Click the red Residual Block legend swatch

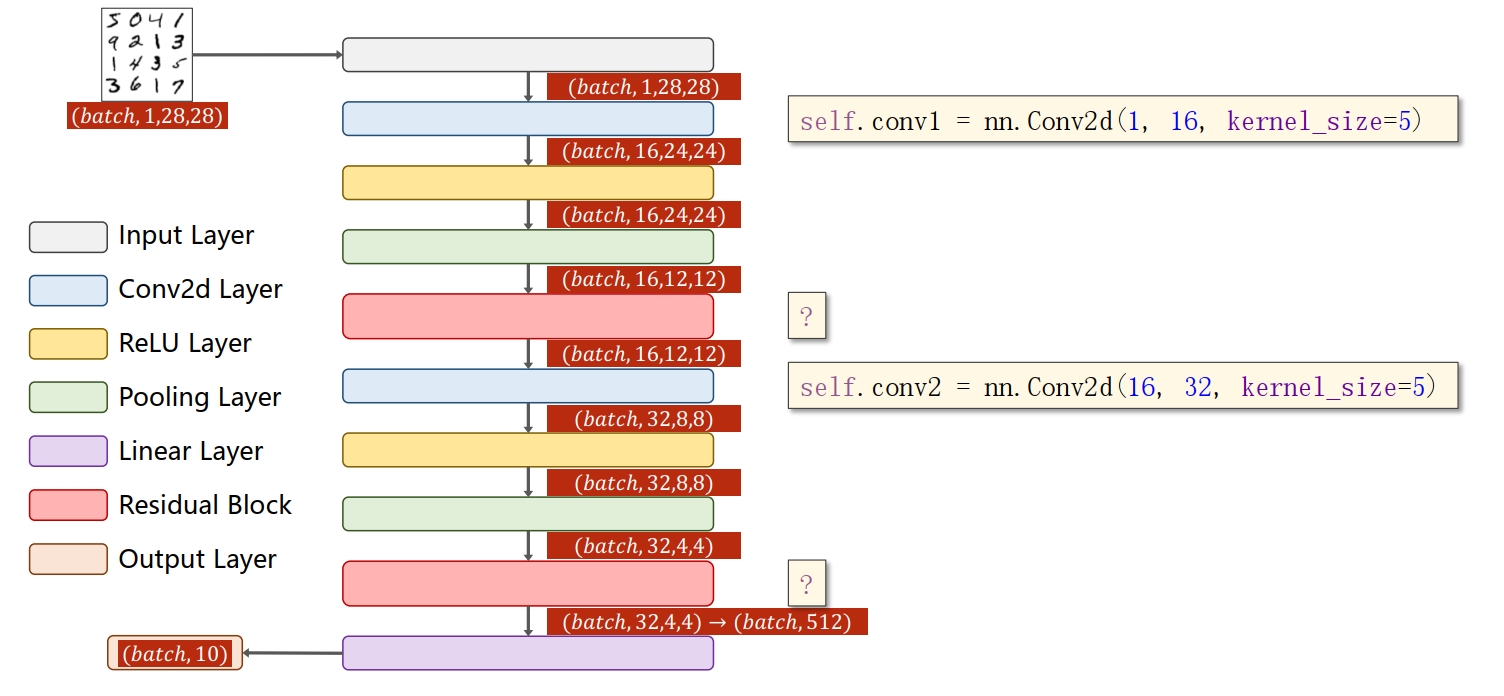[68, 505]
